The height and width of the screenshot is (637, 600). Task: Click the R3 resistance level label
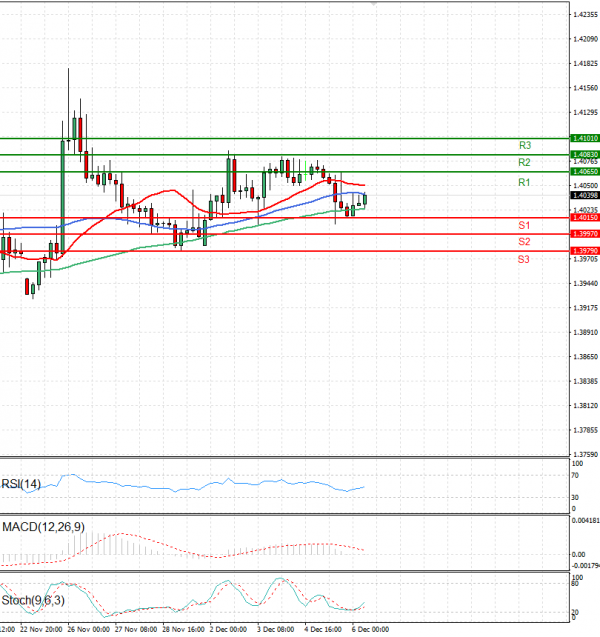pyautogui.click(x=523, y=145)
